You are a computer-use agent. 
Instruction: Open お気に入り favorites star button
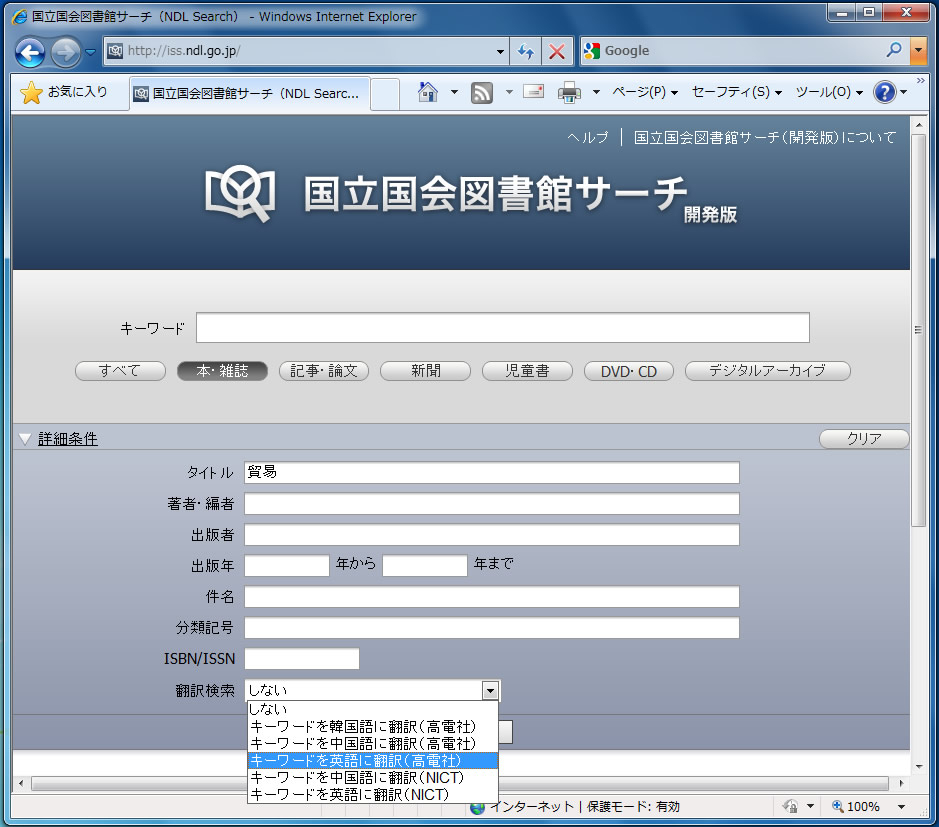click(63, 92)
